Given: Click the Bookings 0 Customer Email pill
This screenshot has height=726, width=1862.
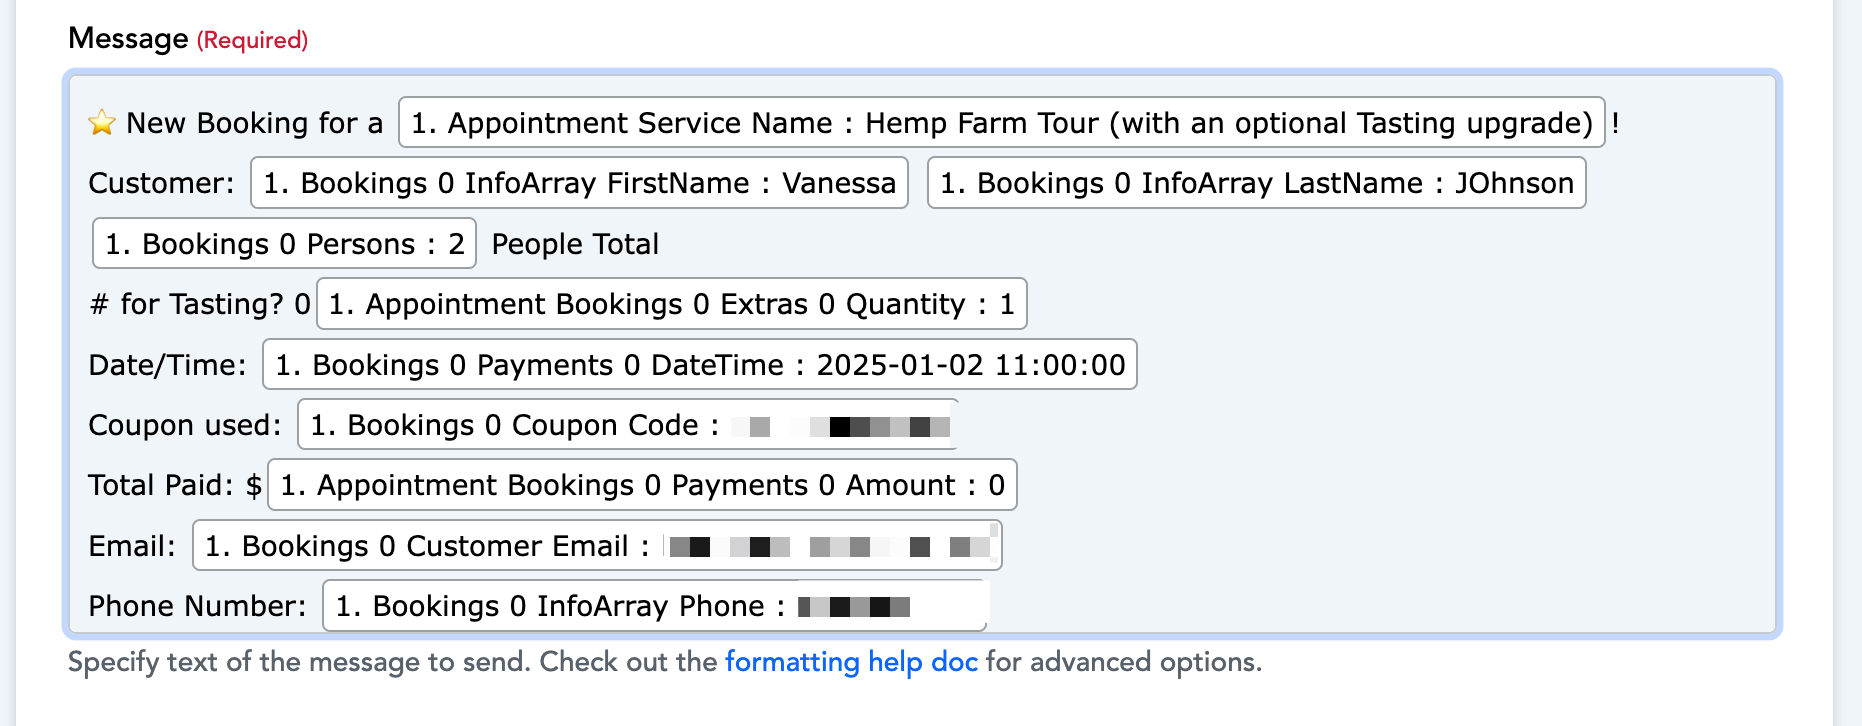Looking at the screenshot, I should pos(597,546).
